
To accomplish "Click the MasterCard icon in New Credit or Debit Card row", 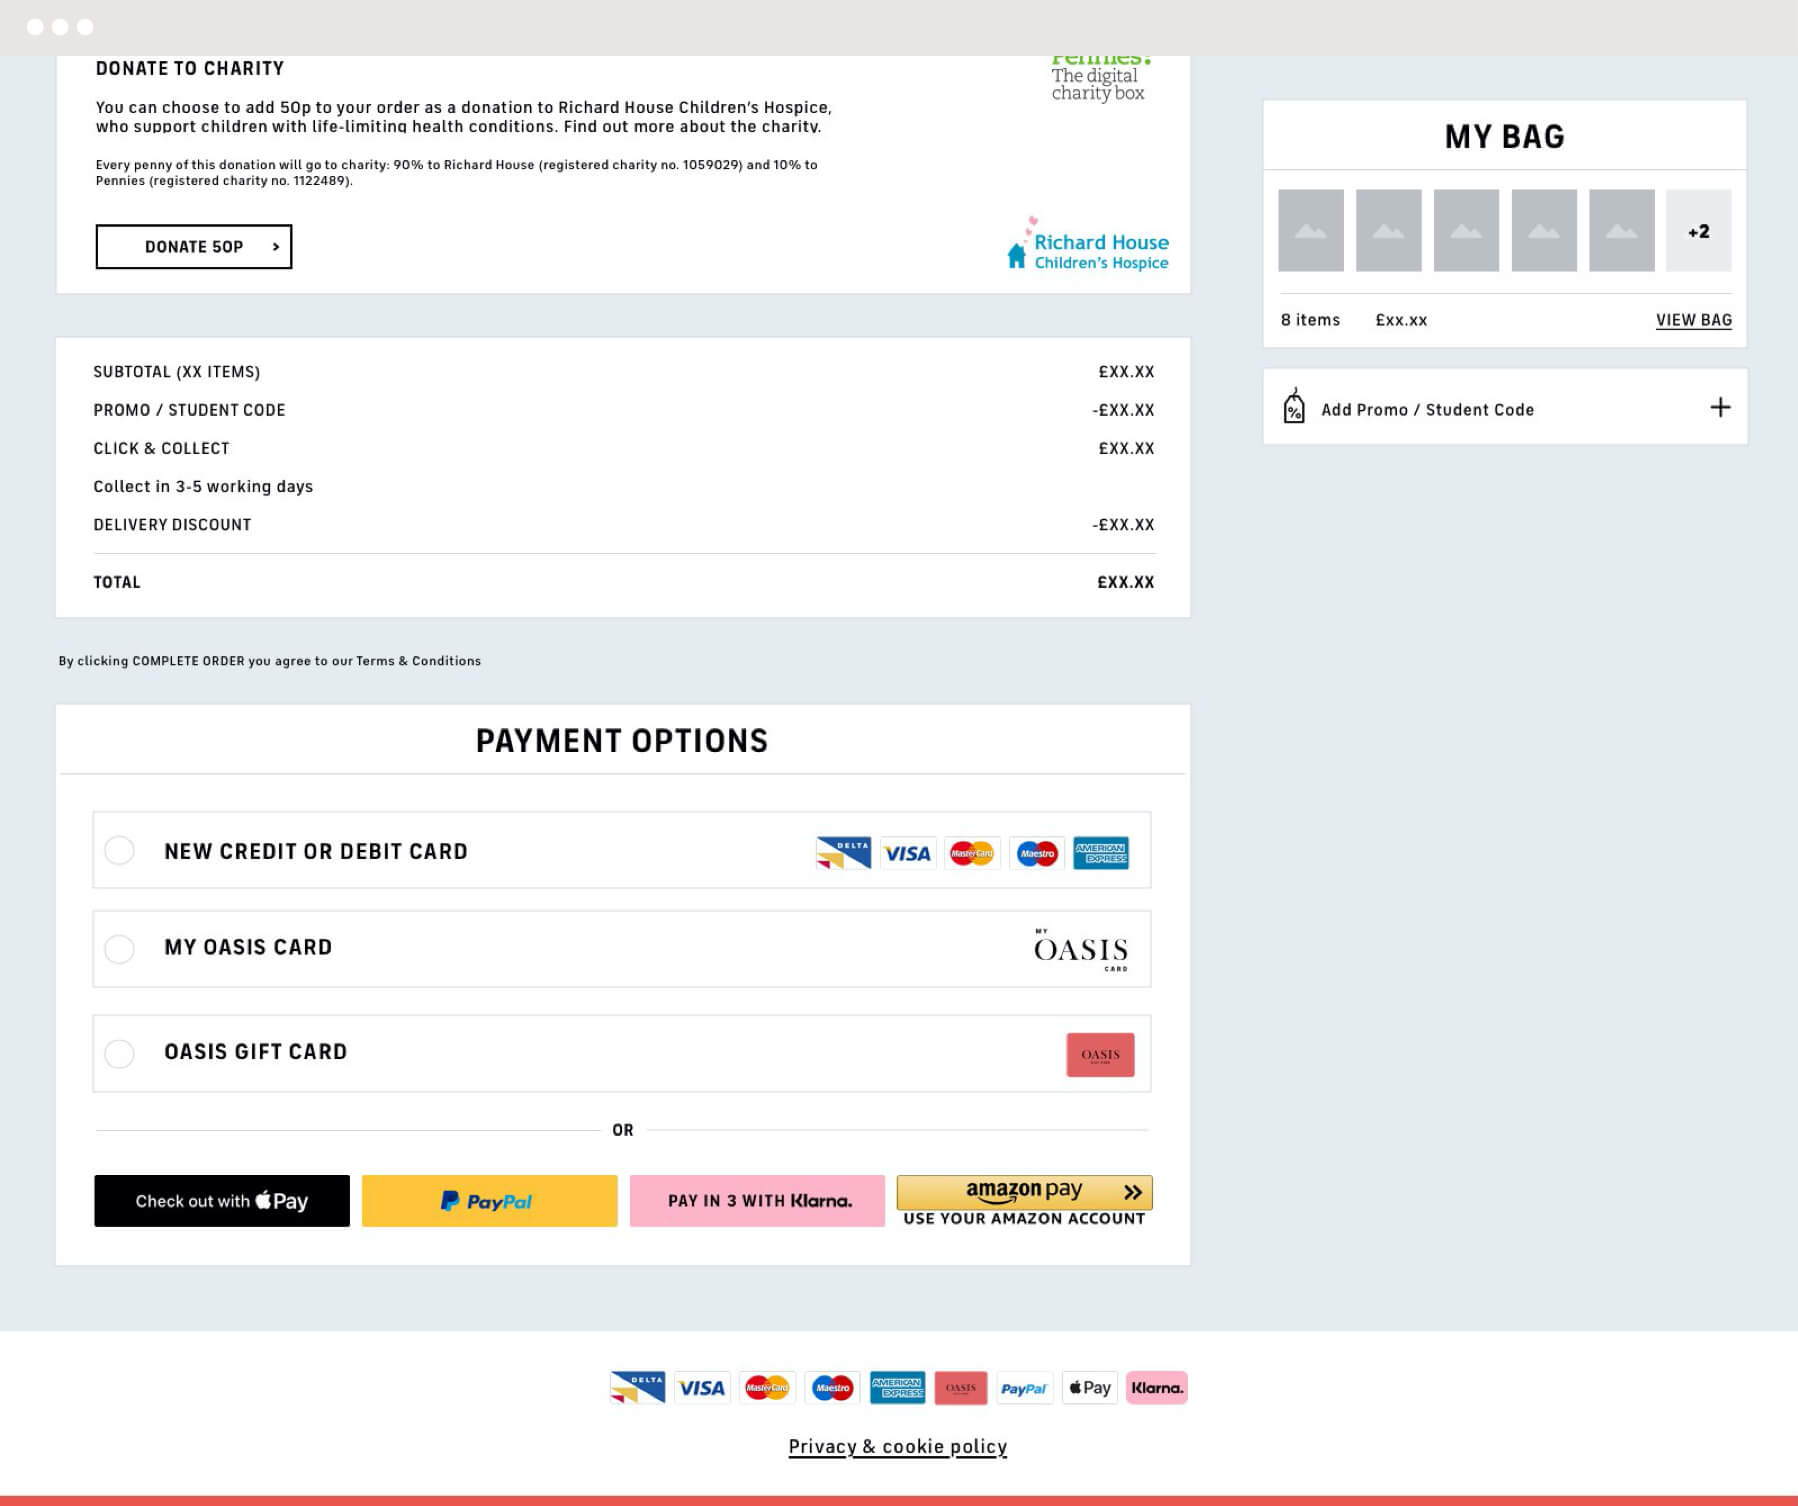I will [972, 853].
